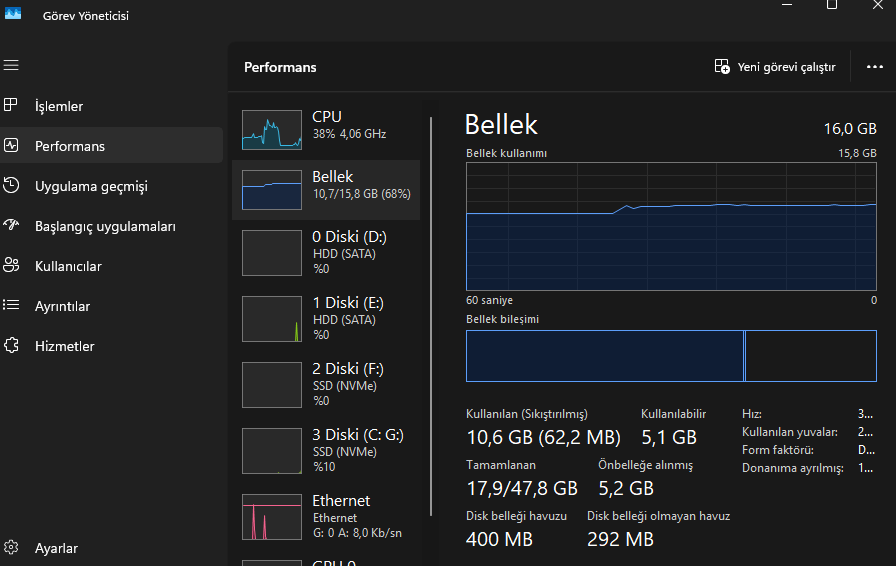Select the 2 Diski (F:) graph thumbnail
Screen dimensions: 896x566
click(271, 385)
